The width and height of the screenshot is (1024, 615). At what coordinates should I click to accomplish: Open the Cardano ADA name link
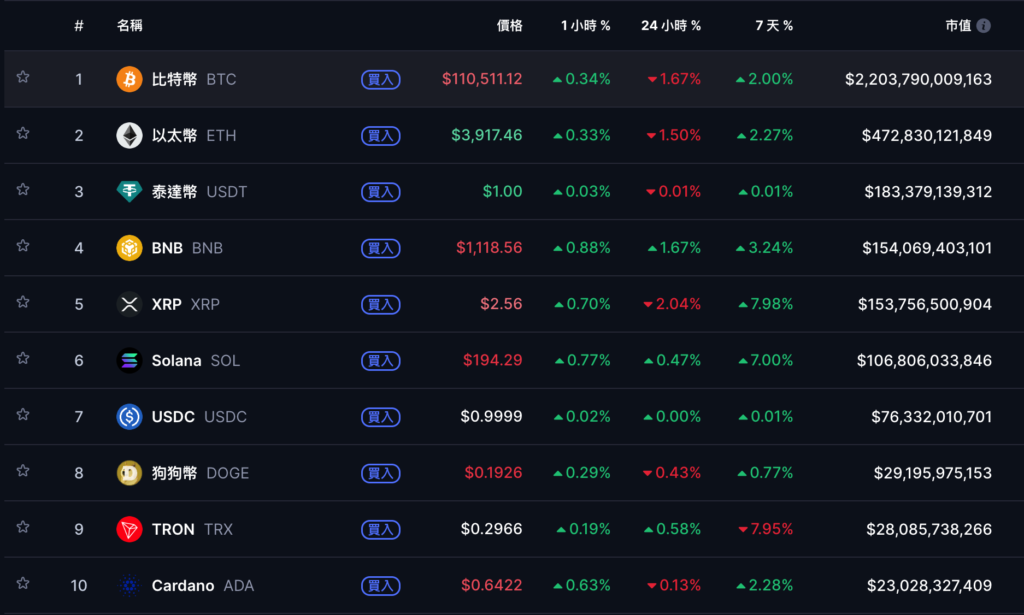202,586
